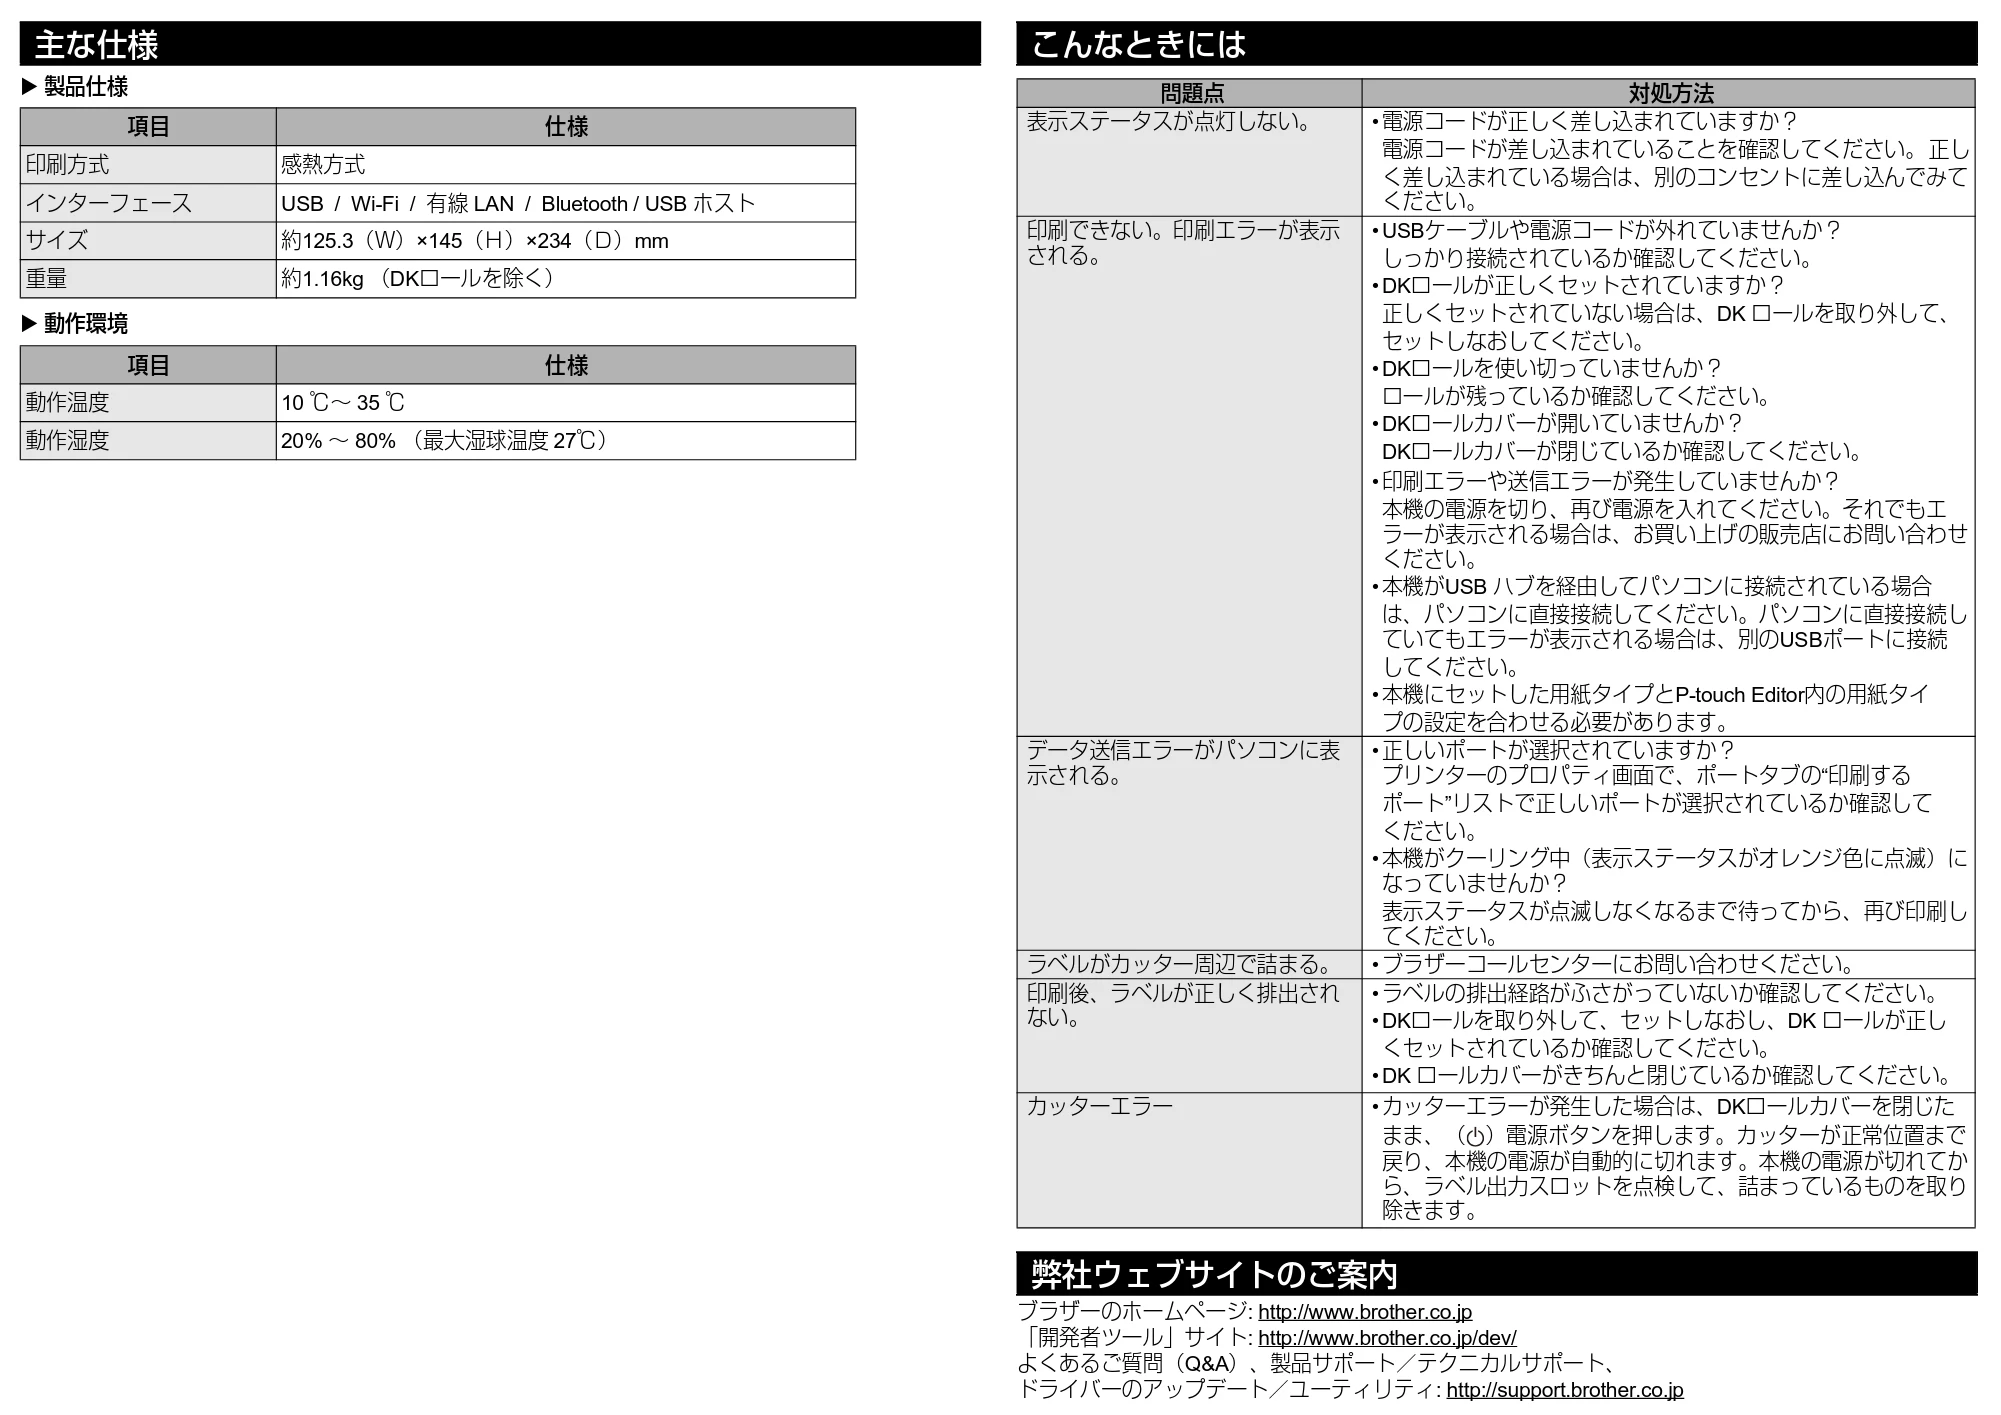Click the 重量 row label
2001x1415 pixels.
point(148,279)
